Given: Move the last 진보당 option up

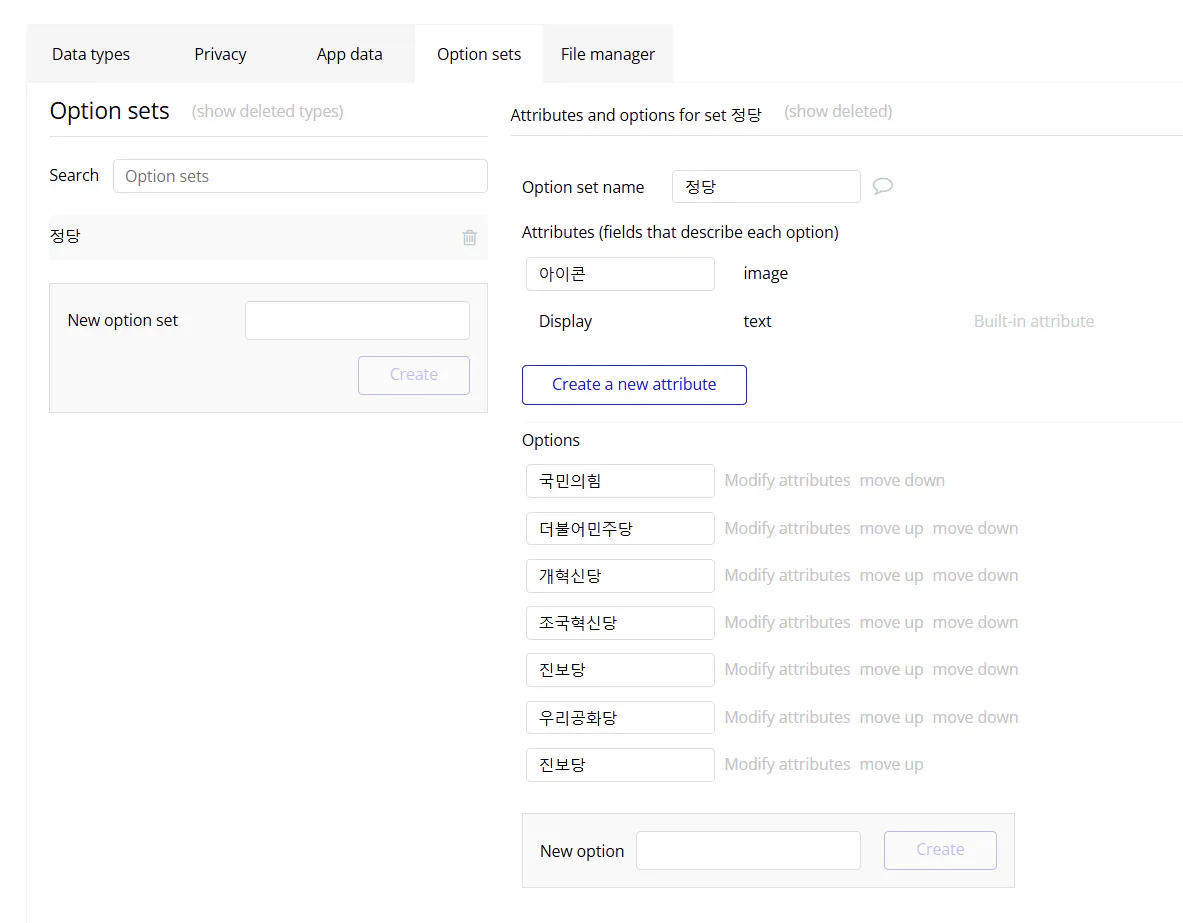Looking at the screenshot, I should tap(891, 763).
